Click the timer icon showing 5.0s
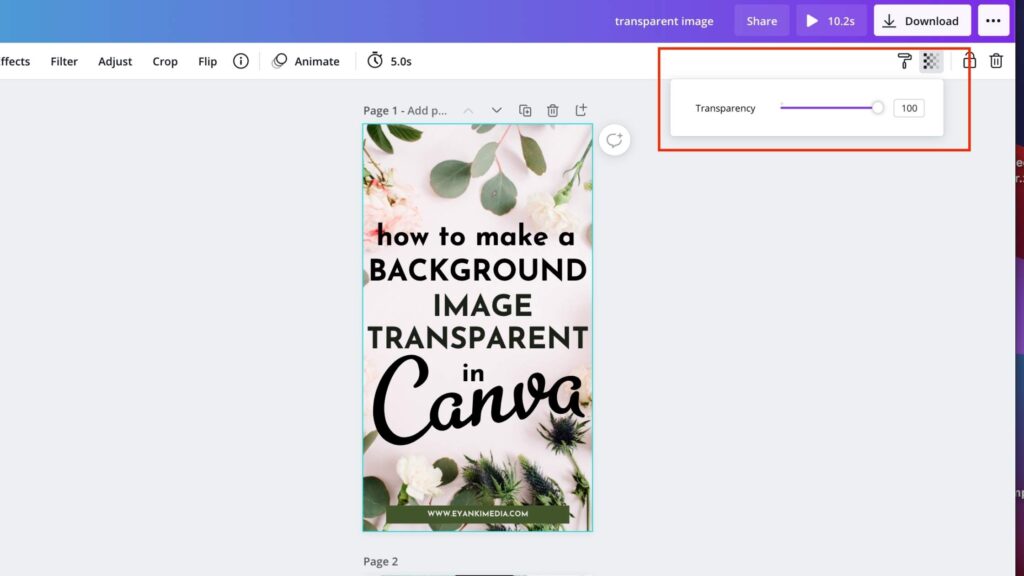The image size is (1024, 576). coord(376,60)
